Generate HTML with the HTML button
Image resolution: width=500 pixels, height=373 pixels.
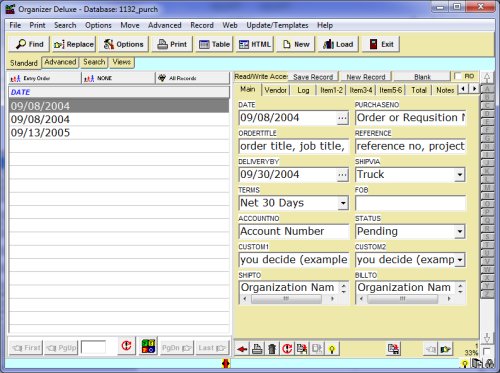click(x=255, y=44)
